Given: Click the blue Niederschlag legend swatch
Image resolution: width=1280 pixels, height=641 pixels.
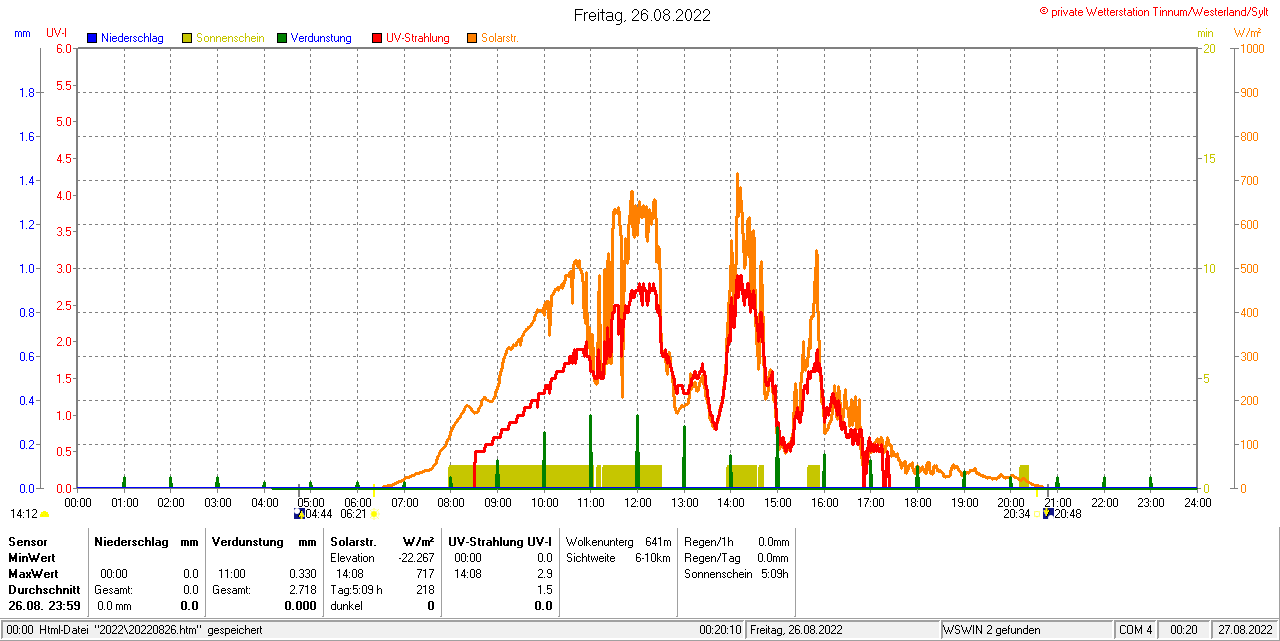Looking at the screenshot, I should click(92, 38).
